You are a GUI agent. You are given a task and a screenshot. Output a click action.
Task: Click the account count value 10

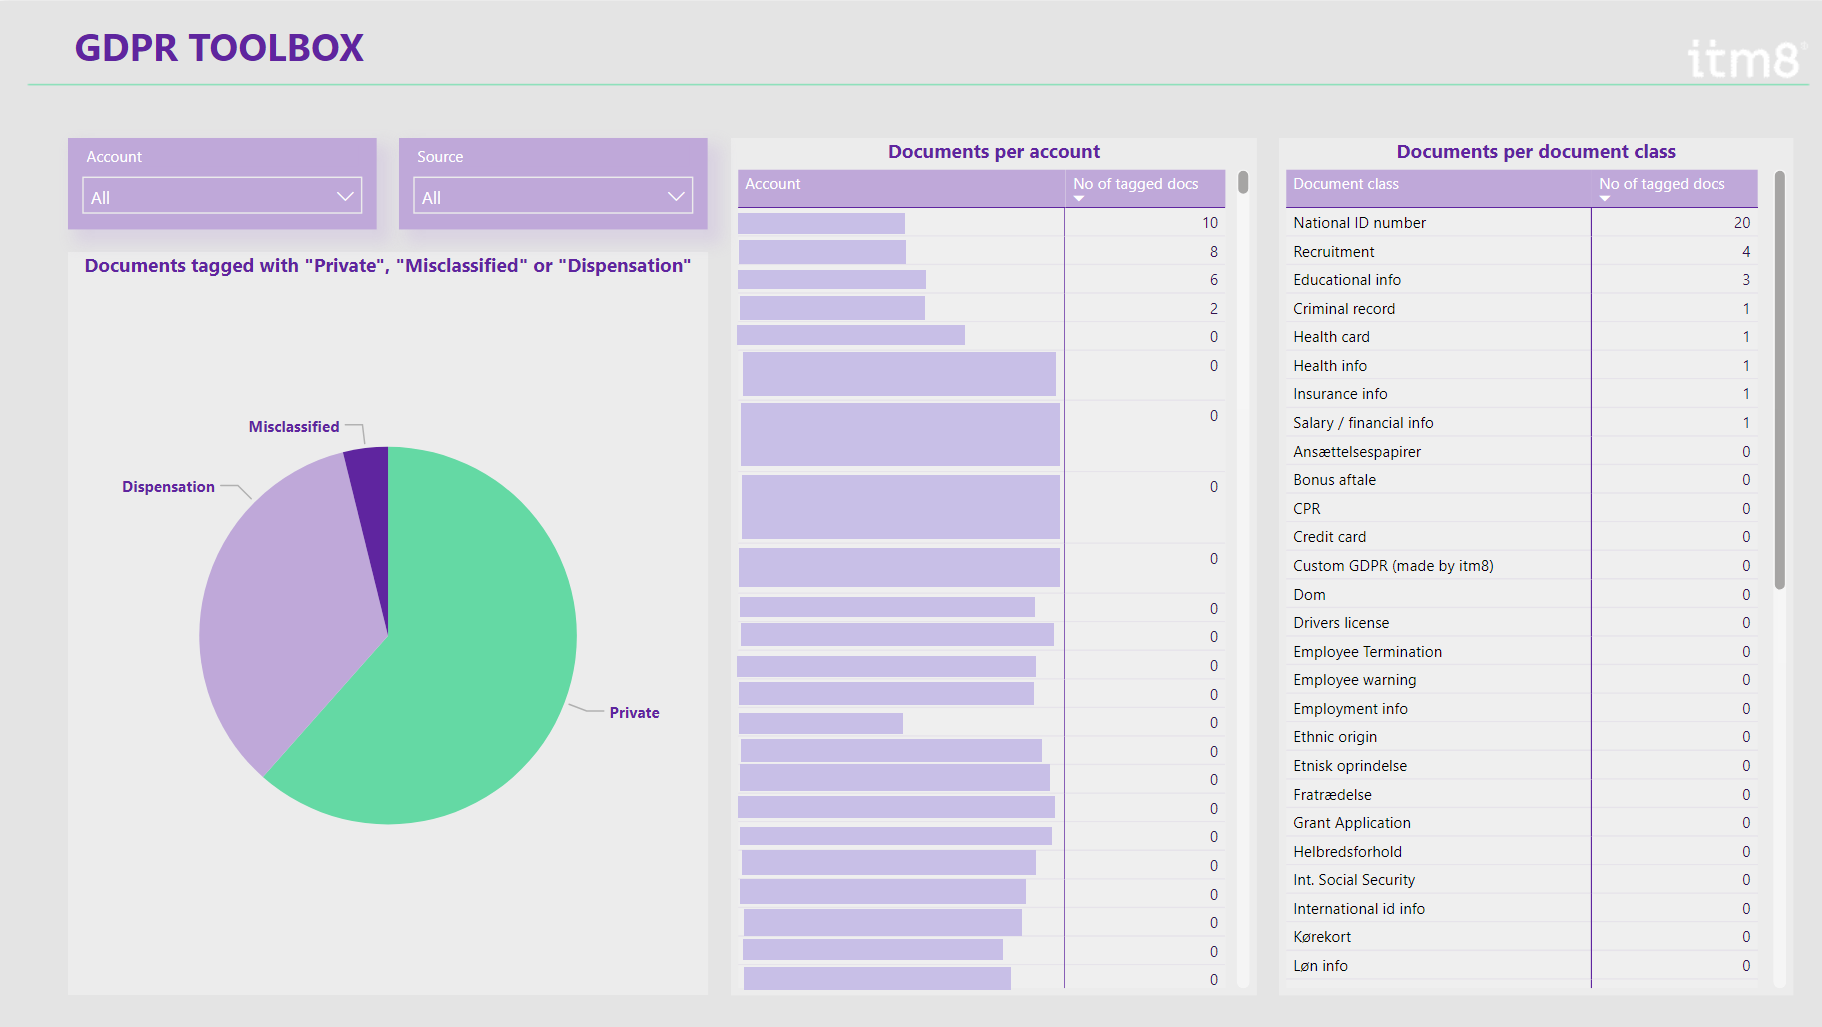(1210, 223)
